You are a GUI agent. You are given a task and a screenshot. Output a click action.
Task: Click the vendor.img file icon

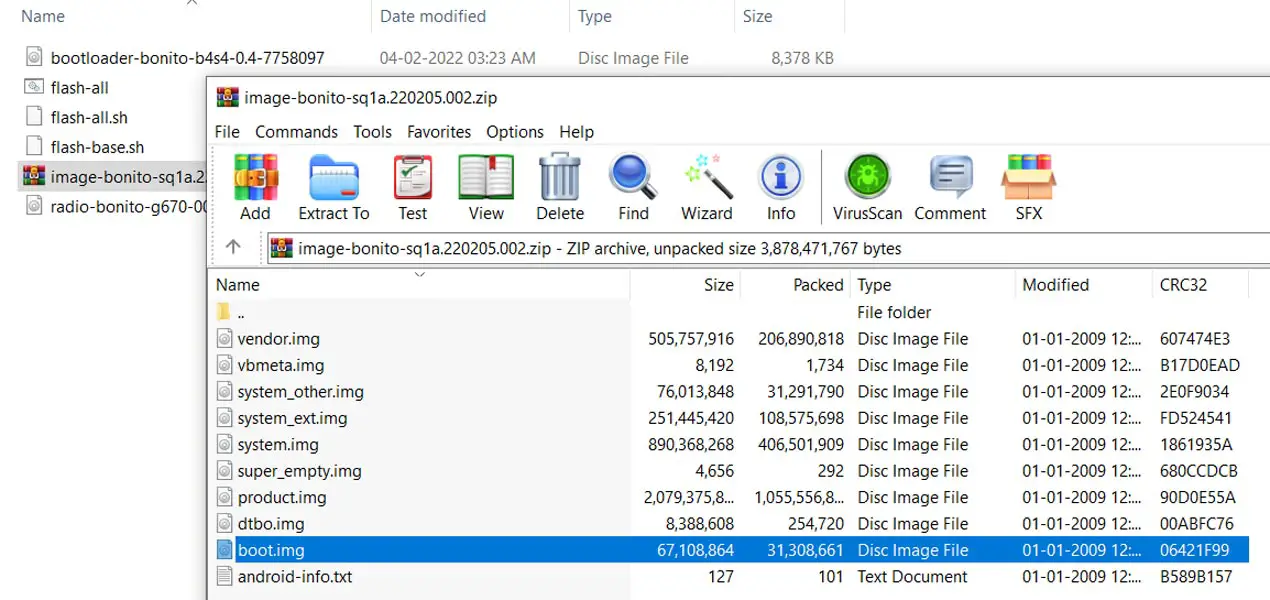click(x=224, y=338)
